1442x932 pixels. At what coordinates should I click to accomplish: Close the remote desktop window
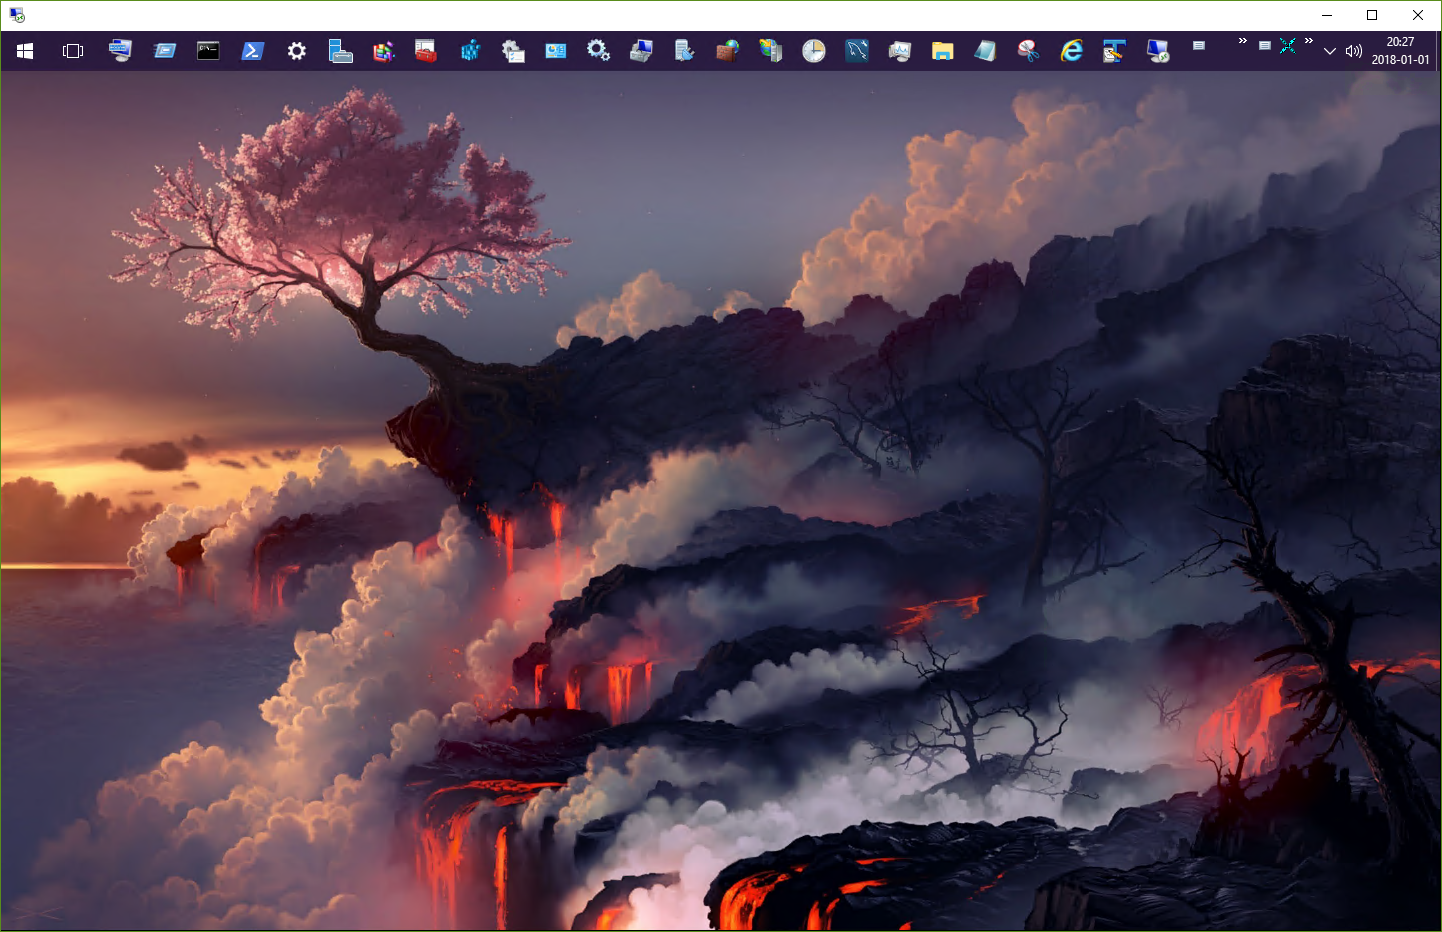pyautogui.click(x=1418, y=15)
